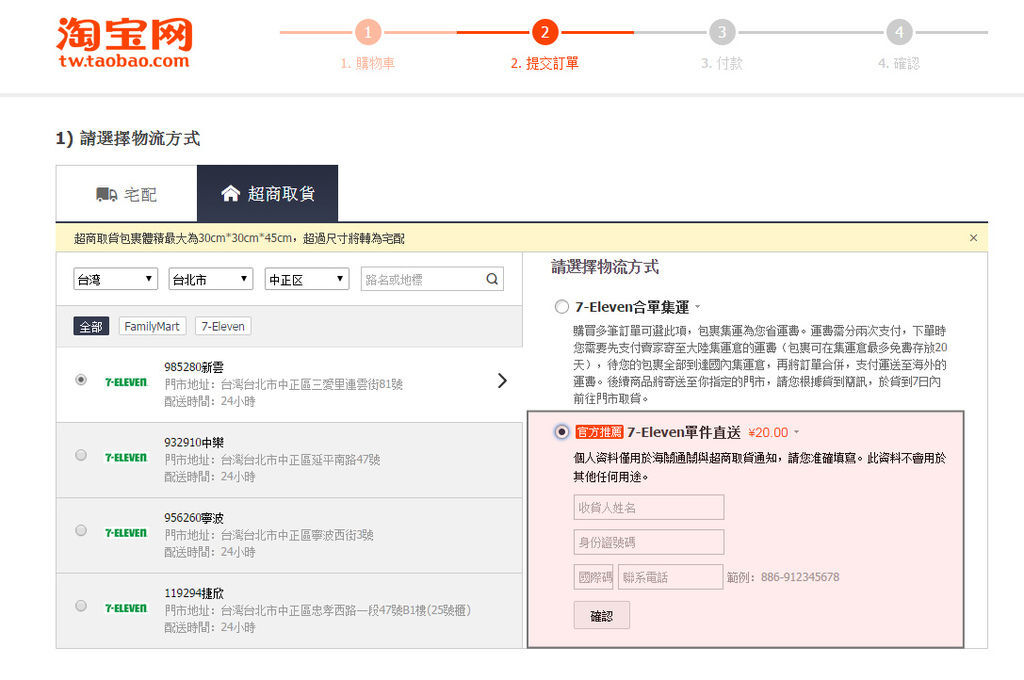Click the 官方推薦 badge
1024x680 pixels.
600,432
